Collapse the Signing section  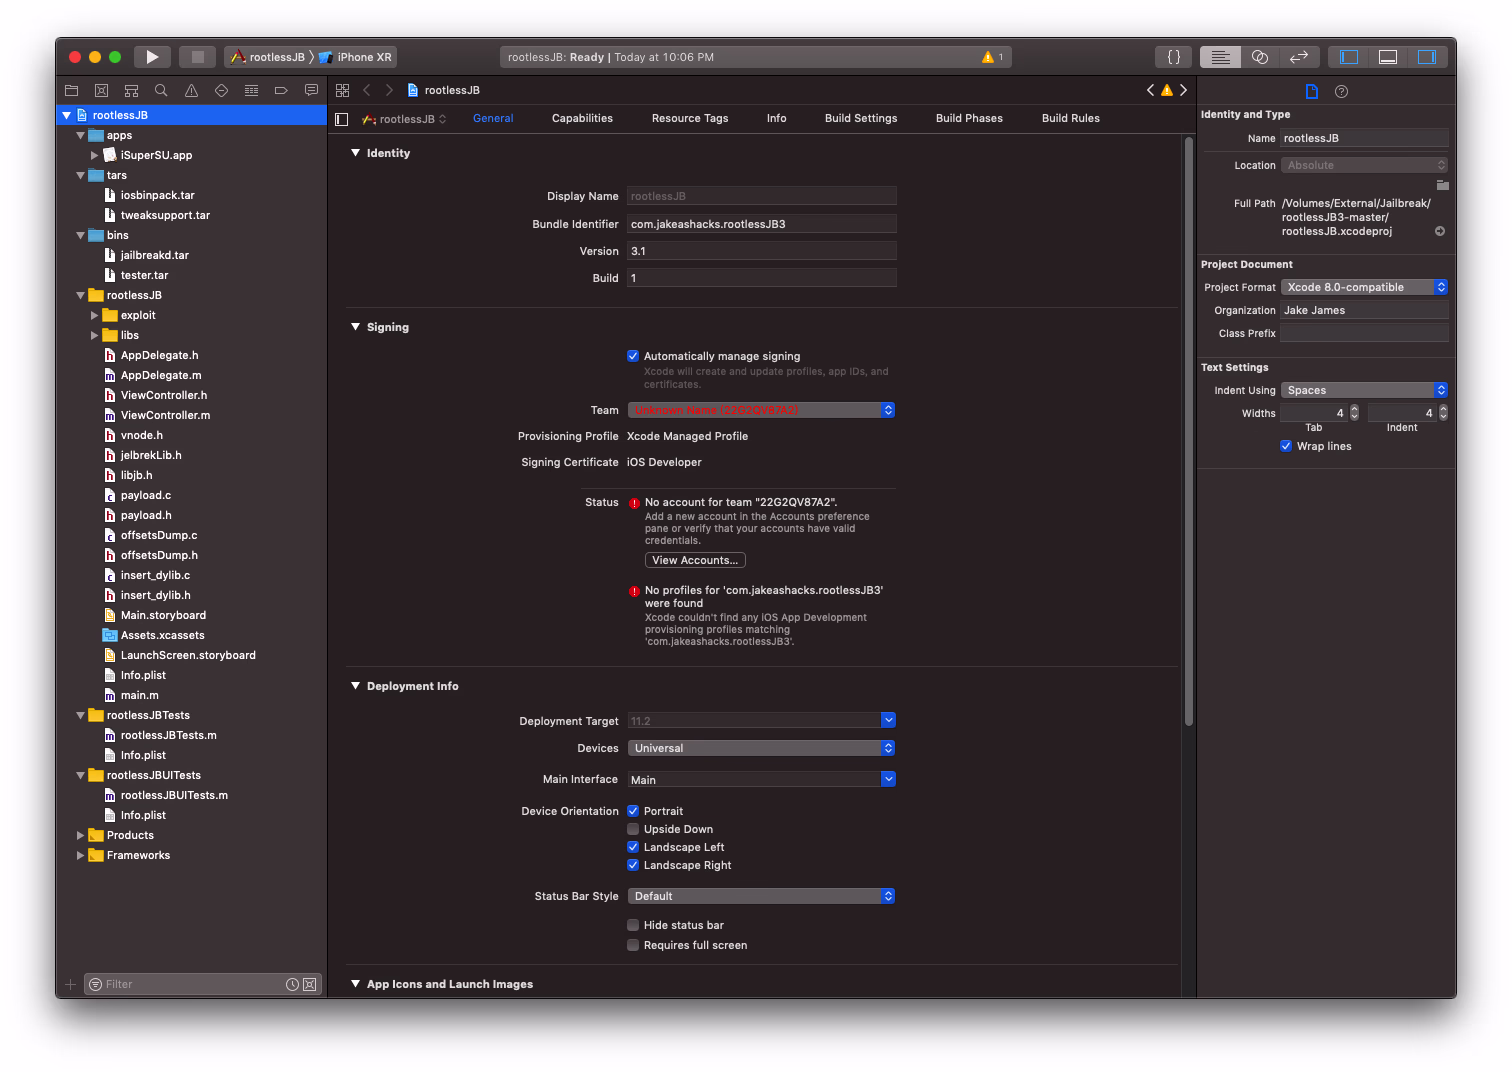click(355, 327)
